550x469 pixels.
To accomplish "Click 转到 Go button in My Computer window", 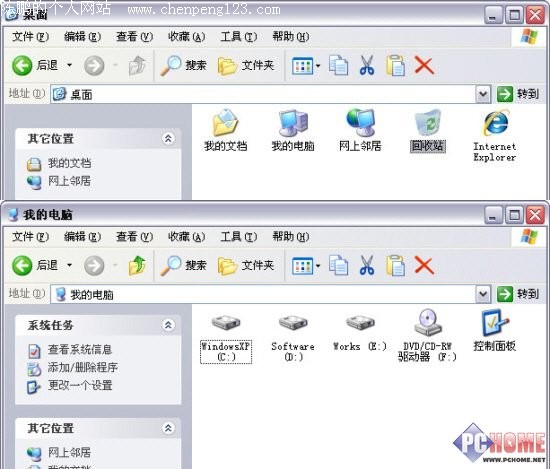I will pyautogui.click(x=518, y=294).
